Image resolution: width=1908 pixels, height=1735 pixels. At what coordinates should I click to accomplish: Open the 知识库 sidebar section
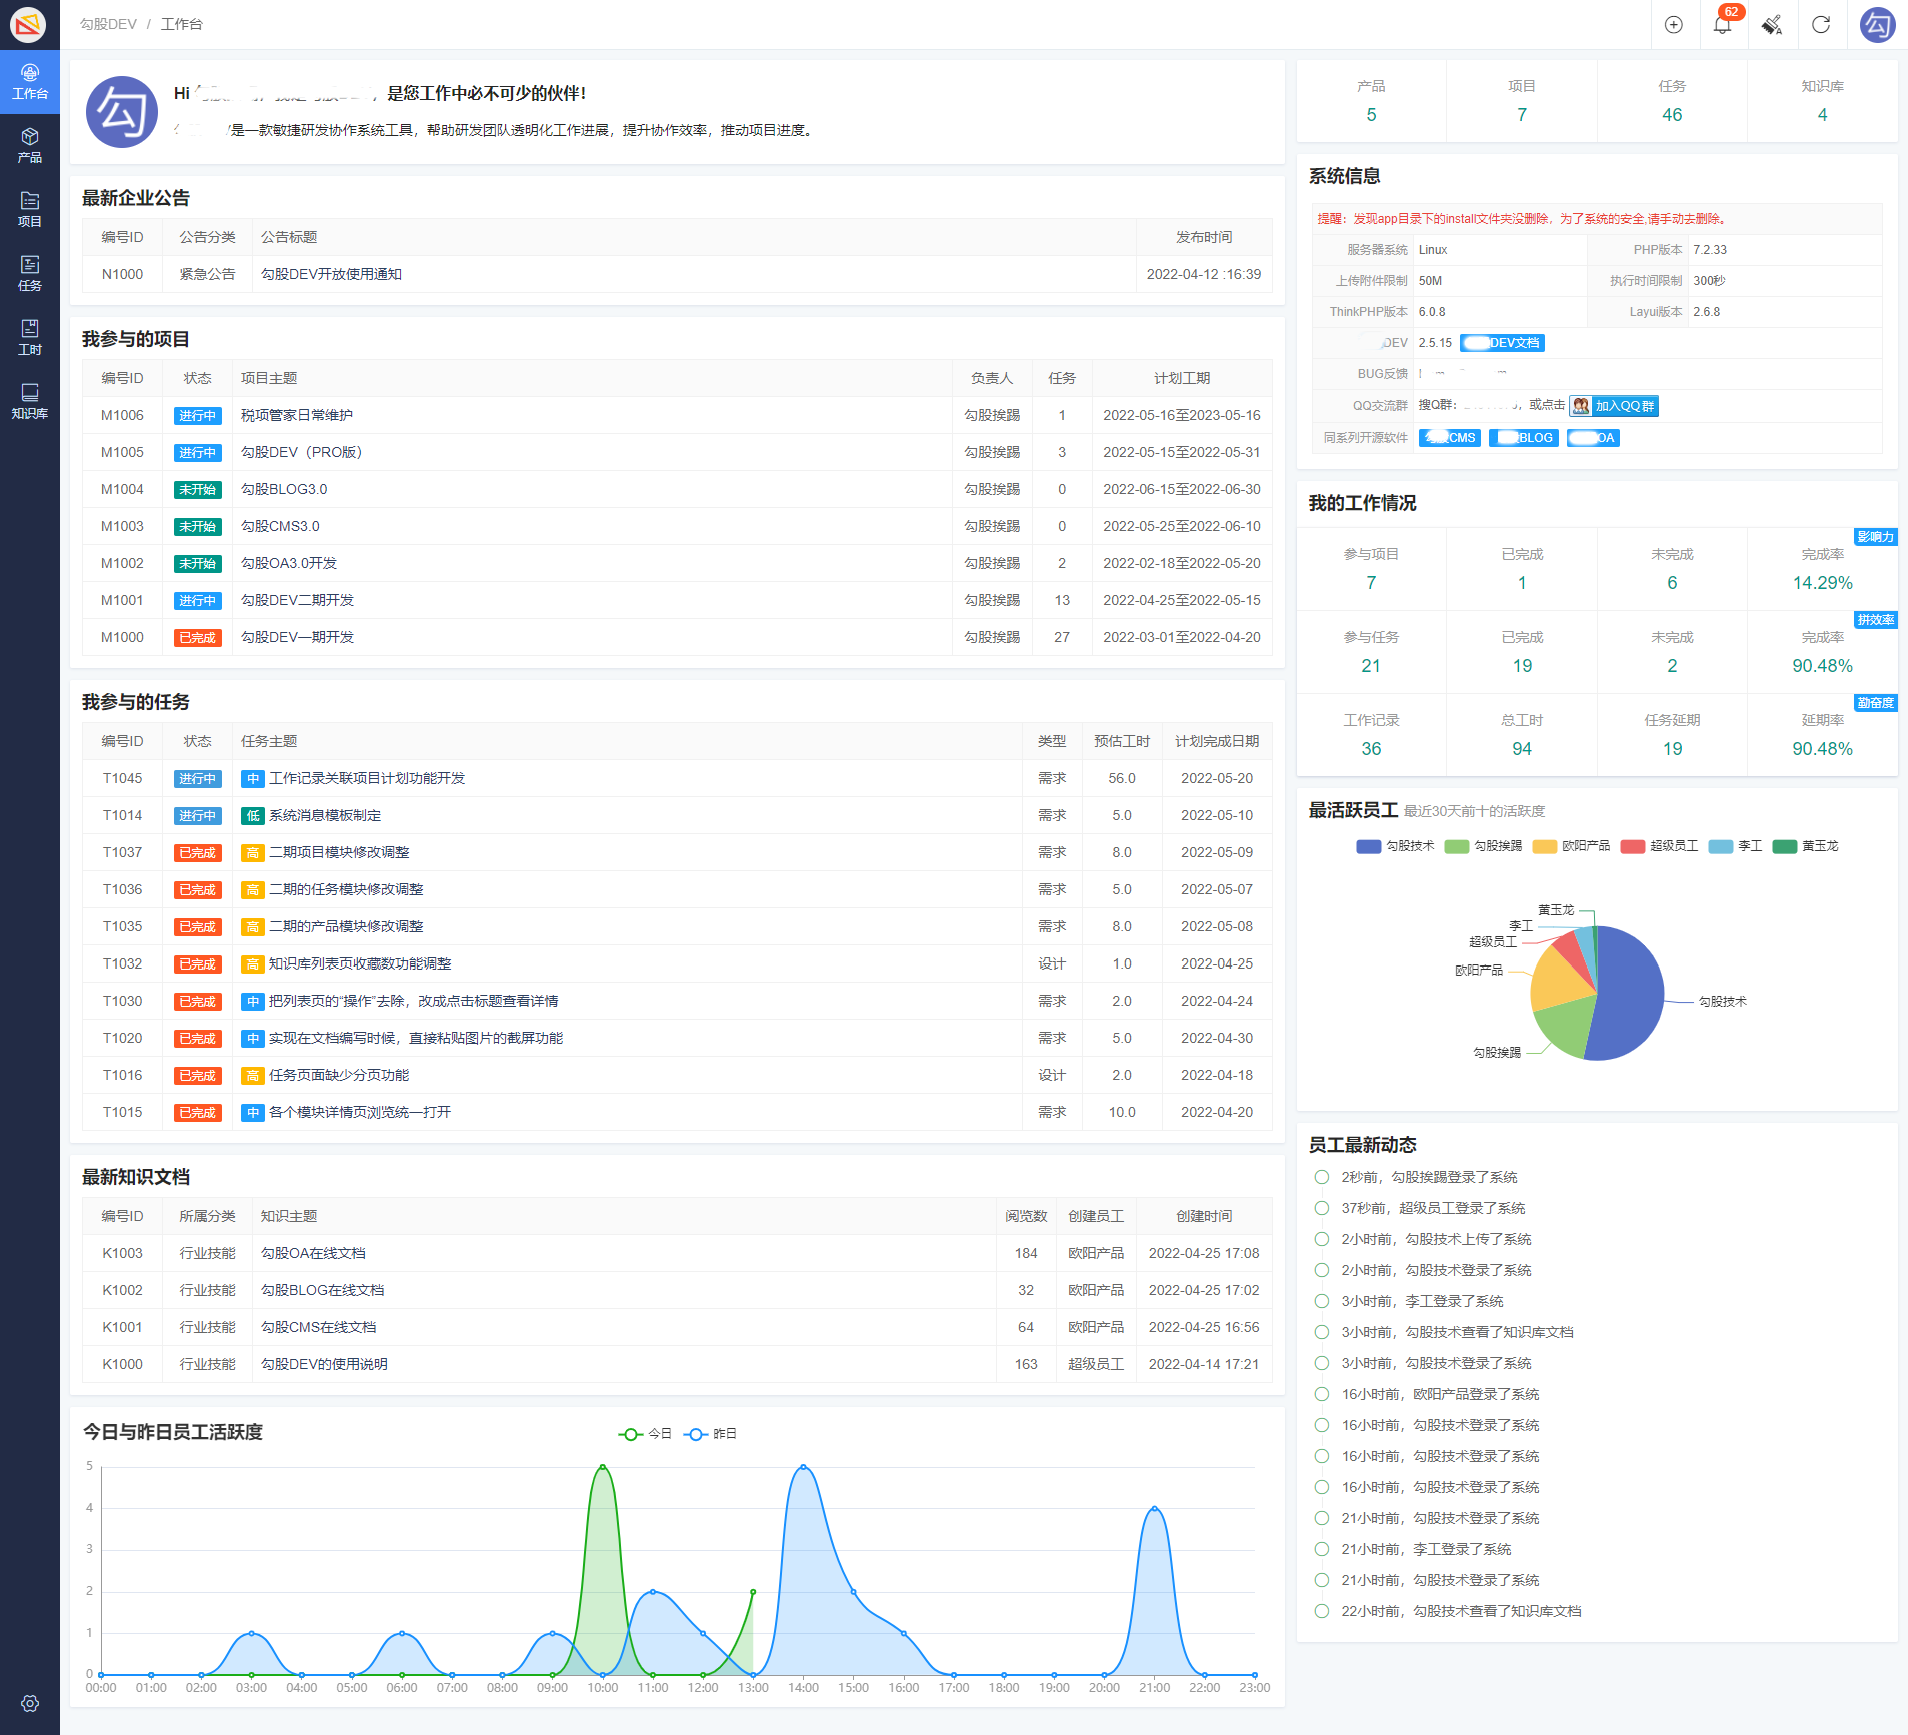click(x=30, y=402)
